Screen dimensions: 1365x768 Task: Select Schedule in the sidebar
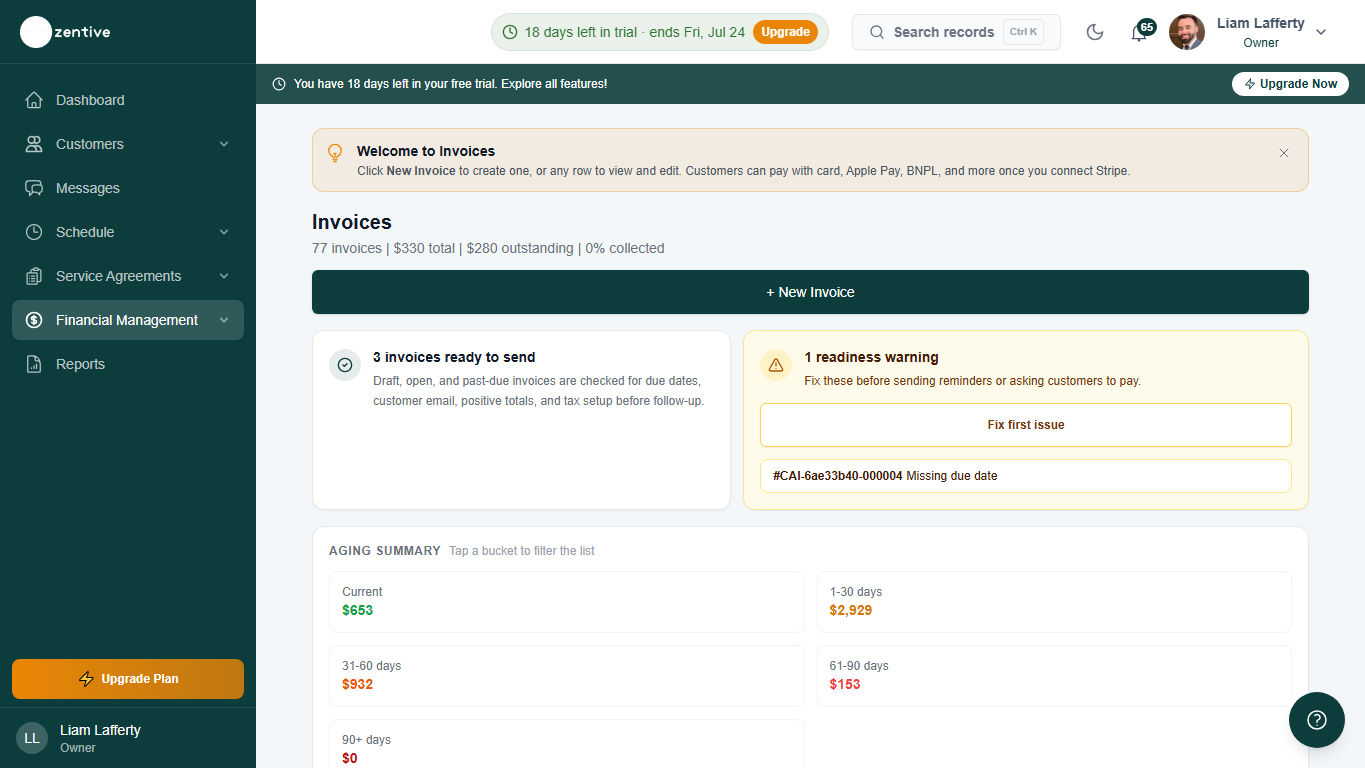128,232
